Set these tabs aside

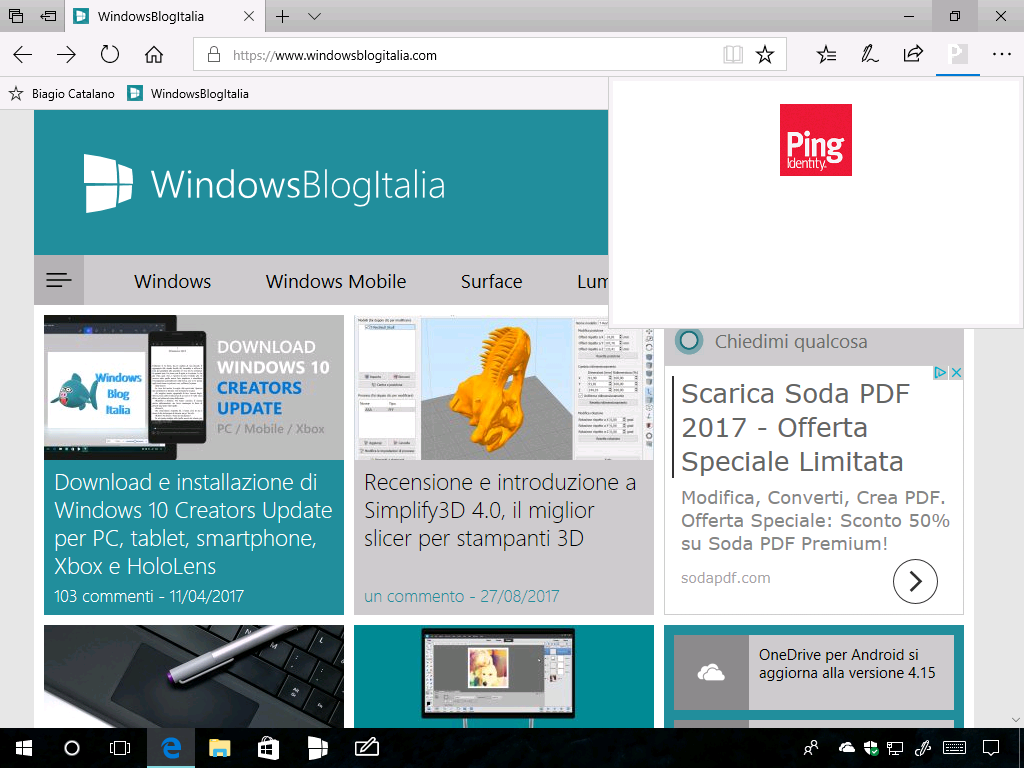pos(48,16)
